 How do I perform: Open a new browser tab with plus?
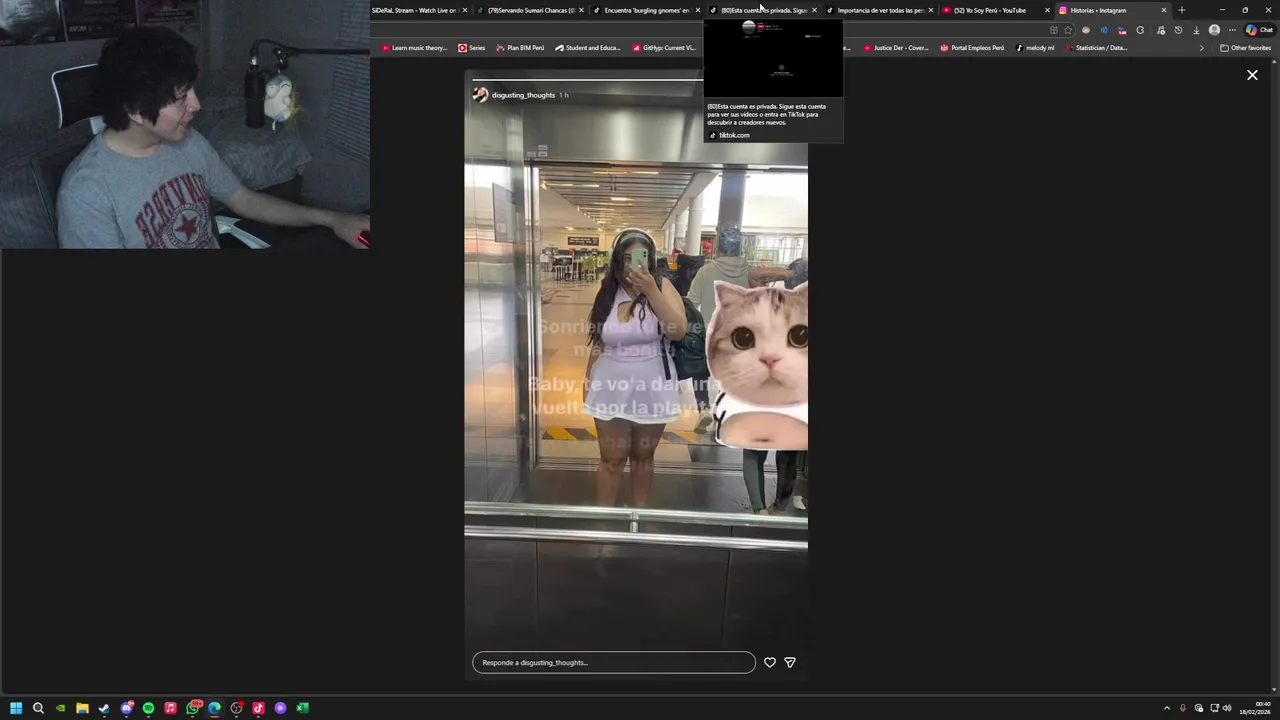pyautogui.click(x=1181, y=10)
